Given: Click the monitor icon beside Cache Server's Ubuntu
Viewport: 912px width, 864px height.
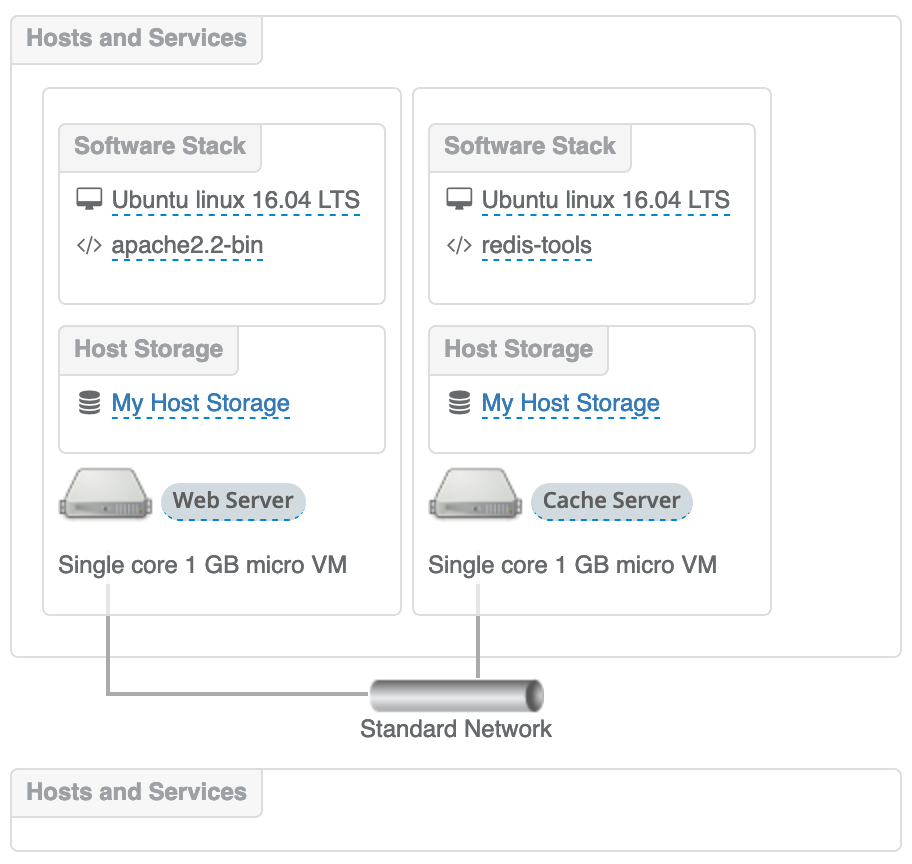Looking at the screenshot, I should (459, 199).
